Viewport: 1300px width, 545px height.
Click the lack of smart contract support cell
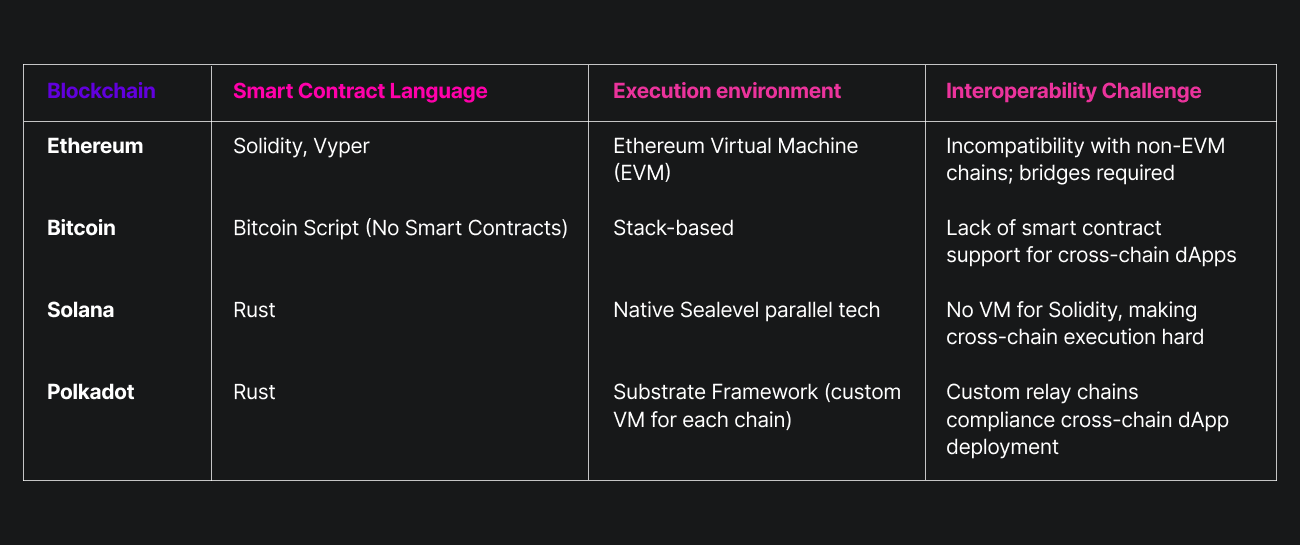click(x=1090, y=241)
